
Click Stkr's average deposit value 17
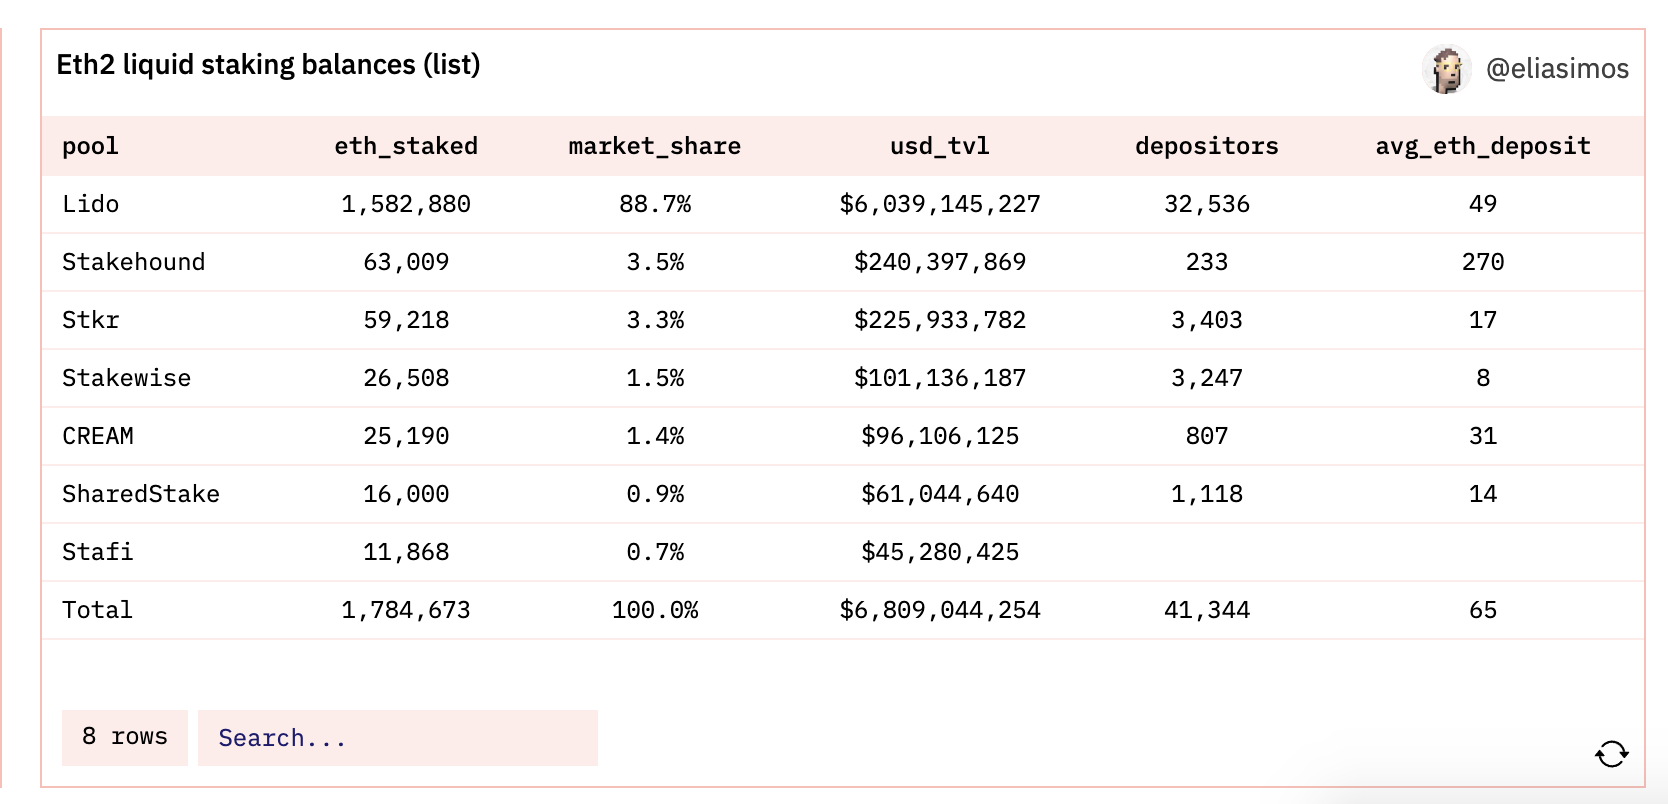(1483, 320)
